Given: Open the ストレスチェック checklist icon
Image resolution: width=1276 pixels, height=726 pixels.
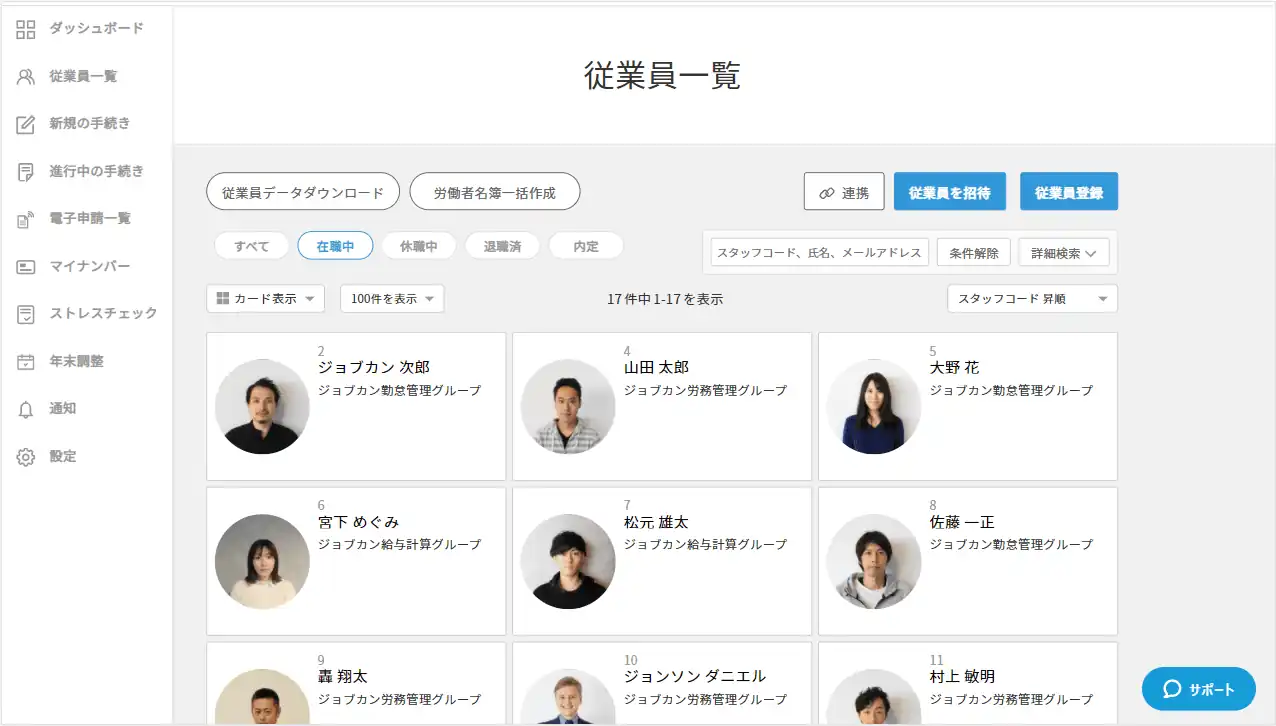Looking at the screenshot, I should [x=26, y=314].
